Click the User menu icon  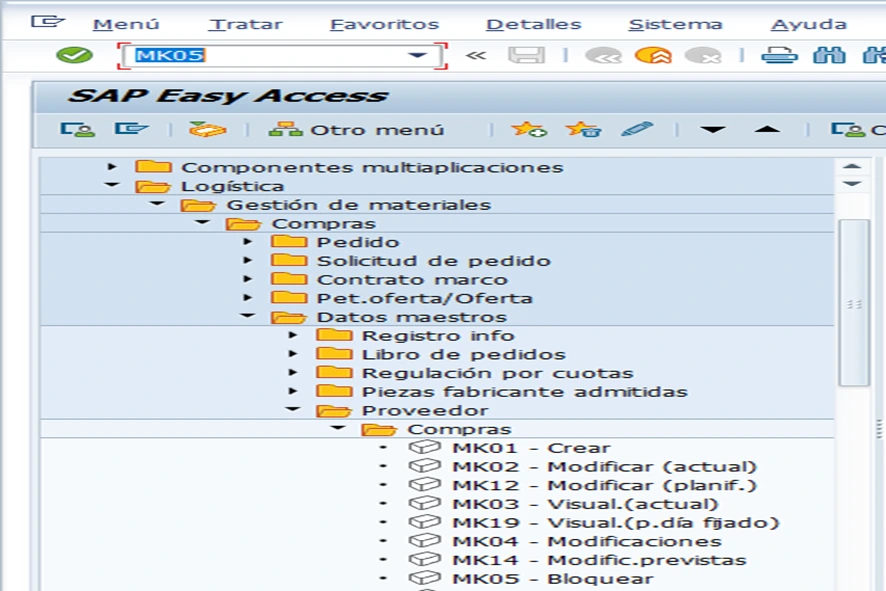click(x=77, y=129)
